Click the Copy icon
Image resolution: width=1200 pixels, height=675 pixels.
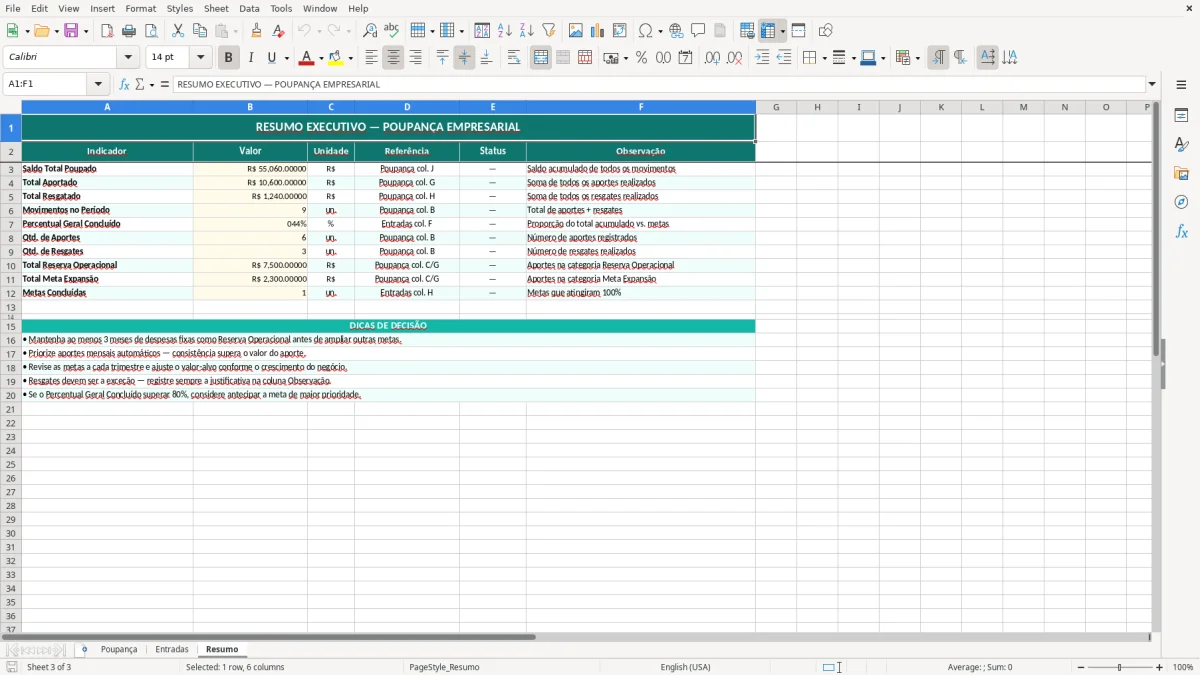click(200, 31)
